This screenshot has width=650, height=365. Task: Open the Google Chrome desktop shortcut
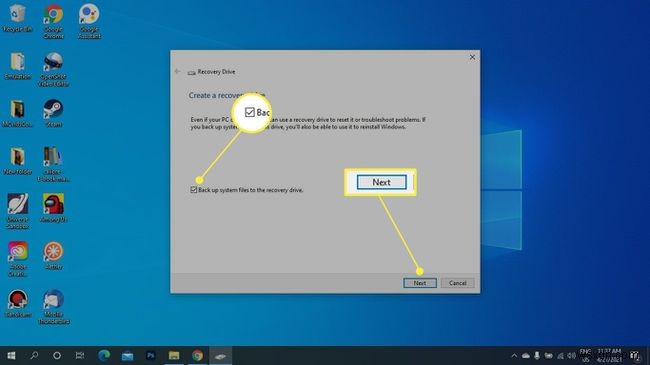point(53,21)
